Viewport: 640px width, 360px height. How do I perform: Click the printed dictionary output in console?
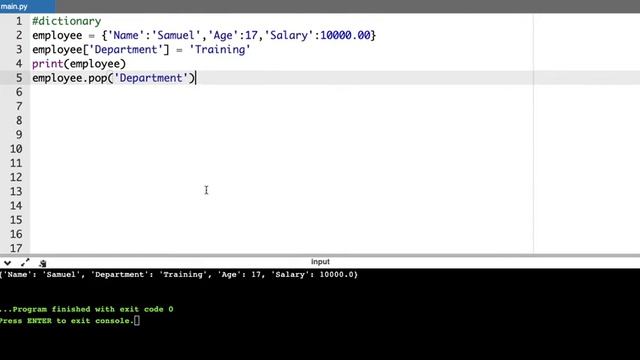tap(179, 275)
